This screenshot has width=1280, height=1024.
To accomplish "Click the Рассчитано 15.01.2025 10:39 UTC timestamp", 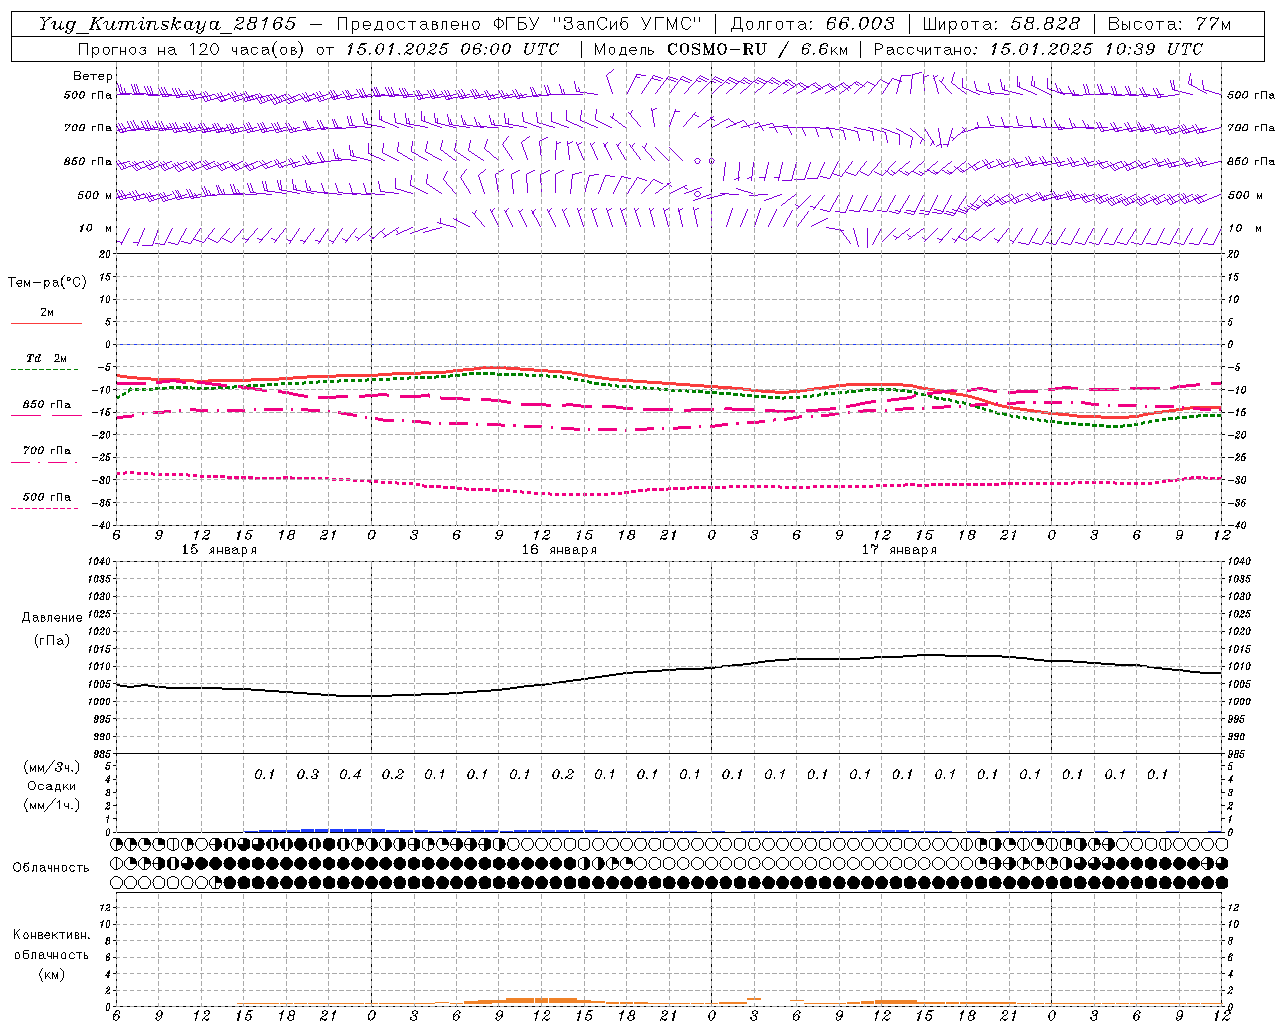I will pyautogui.click(x=1038, y=49).
